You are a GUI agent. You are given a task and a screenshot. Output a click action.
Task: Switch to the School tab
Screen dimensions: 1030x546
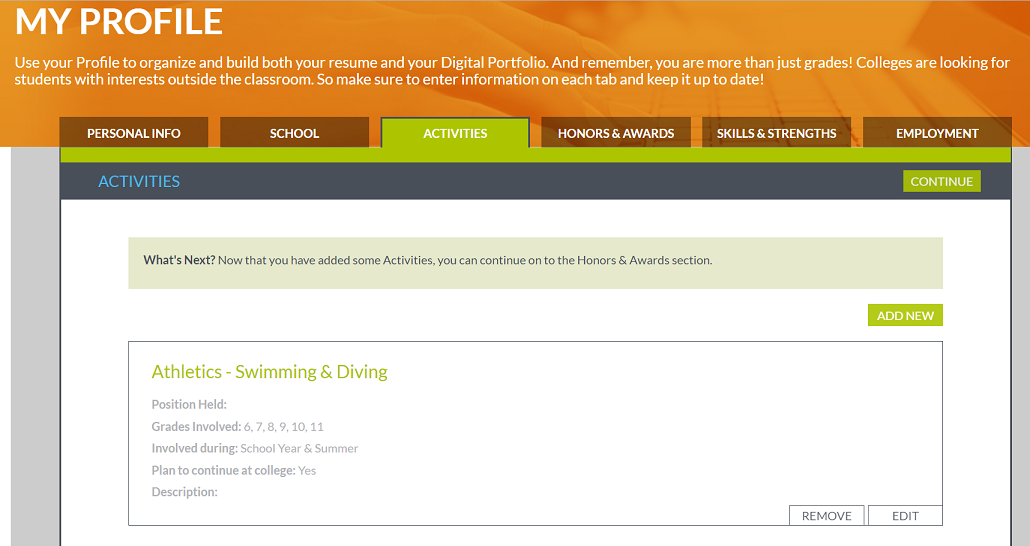click(294, 133)
